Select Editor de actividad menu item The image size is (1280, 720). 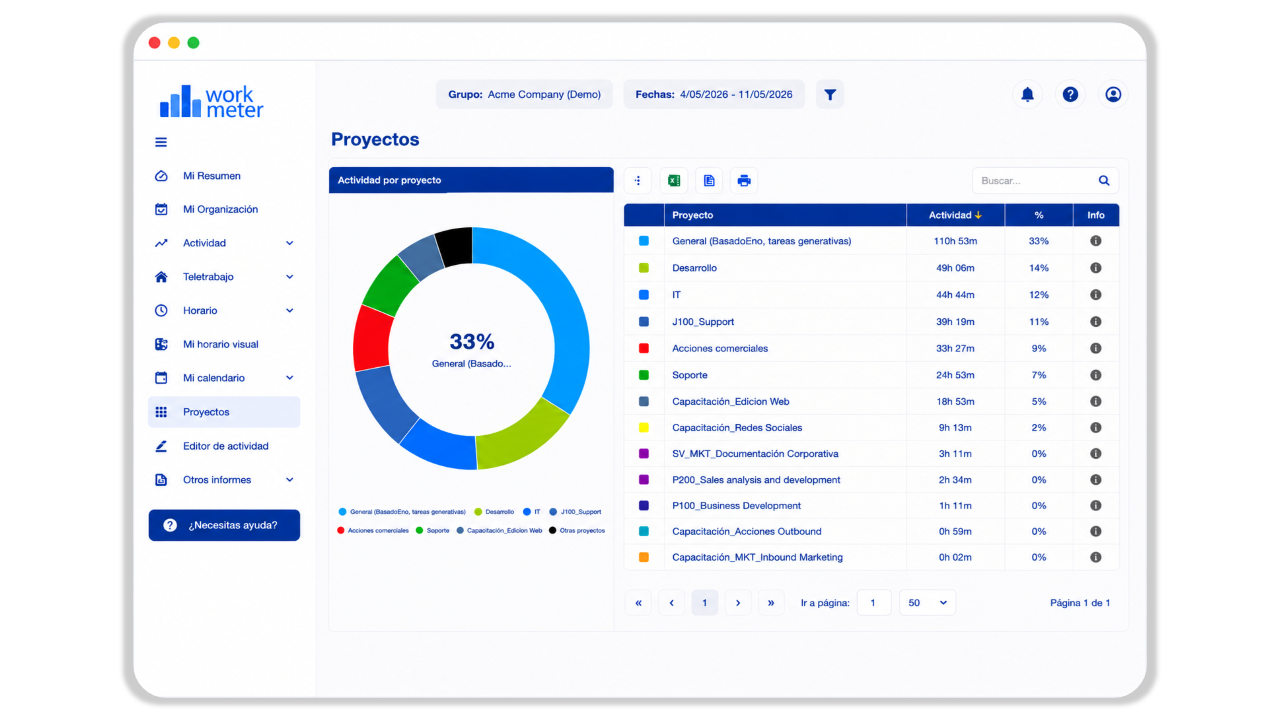[226, 446]
